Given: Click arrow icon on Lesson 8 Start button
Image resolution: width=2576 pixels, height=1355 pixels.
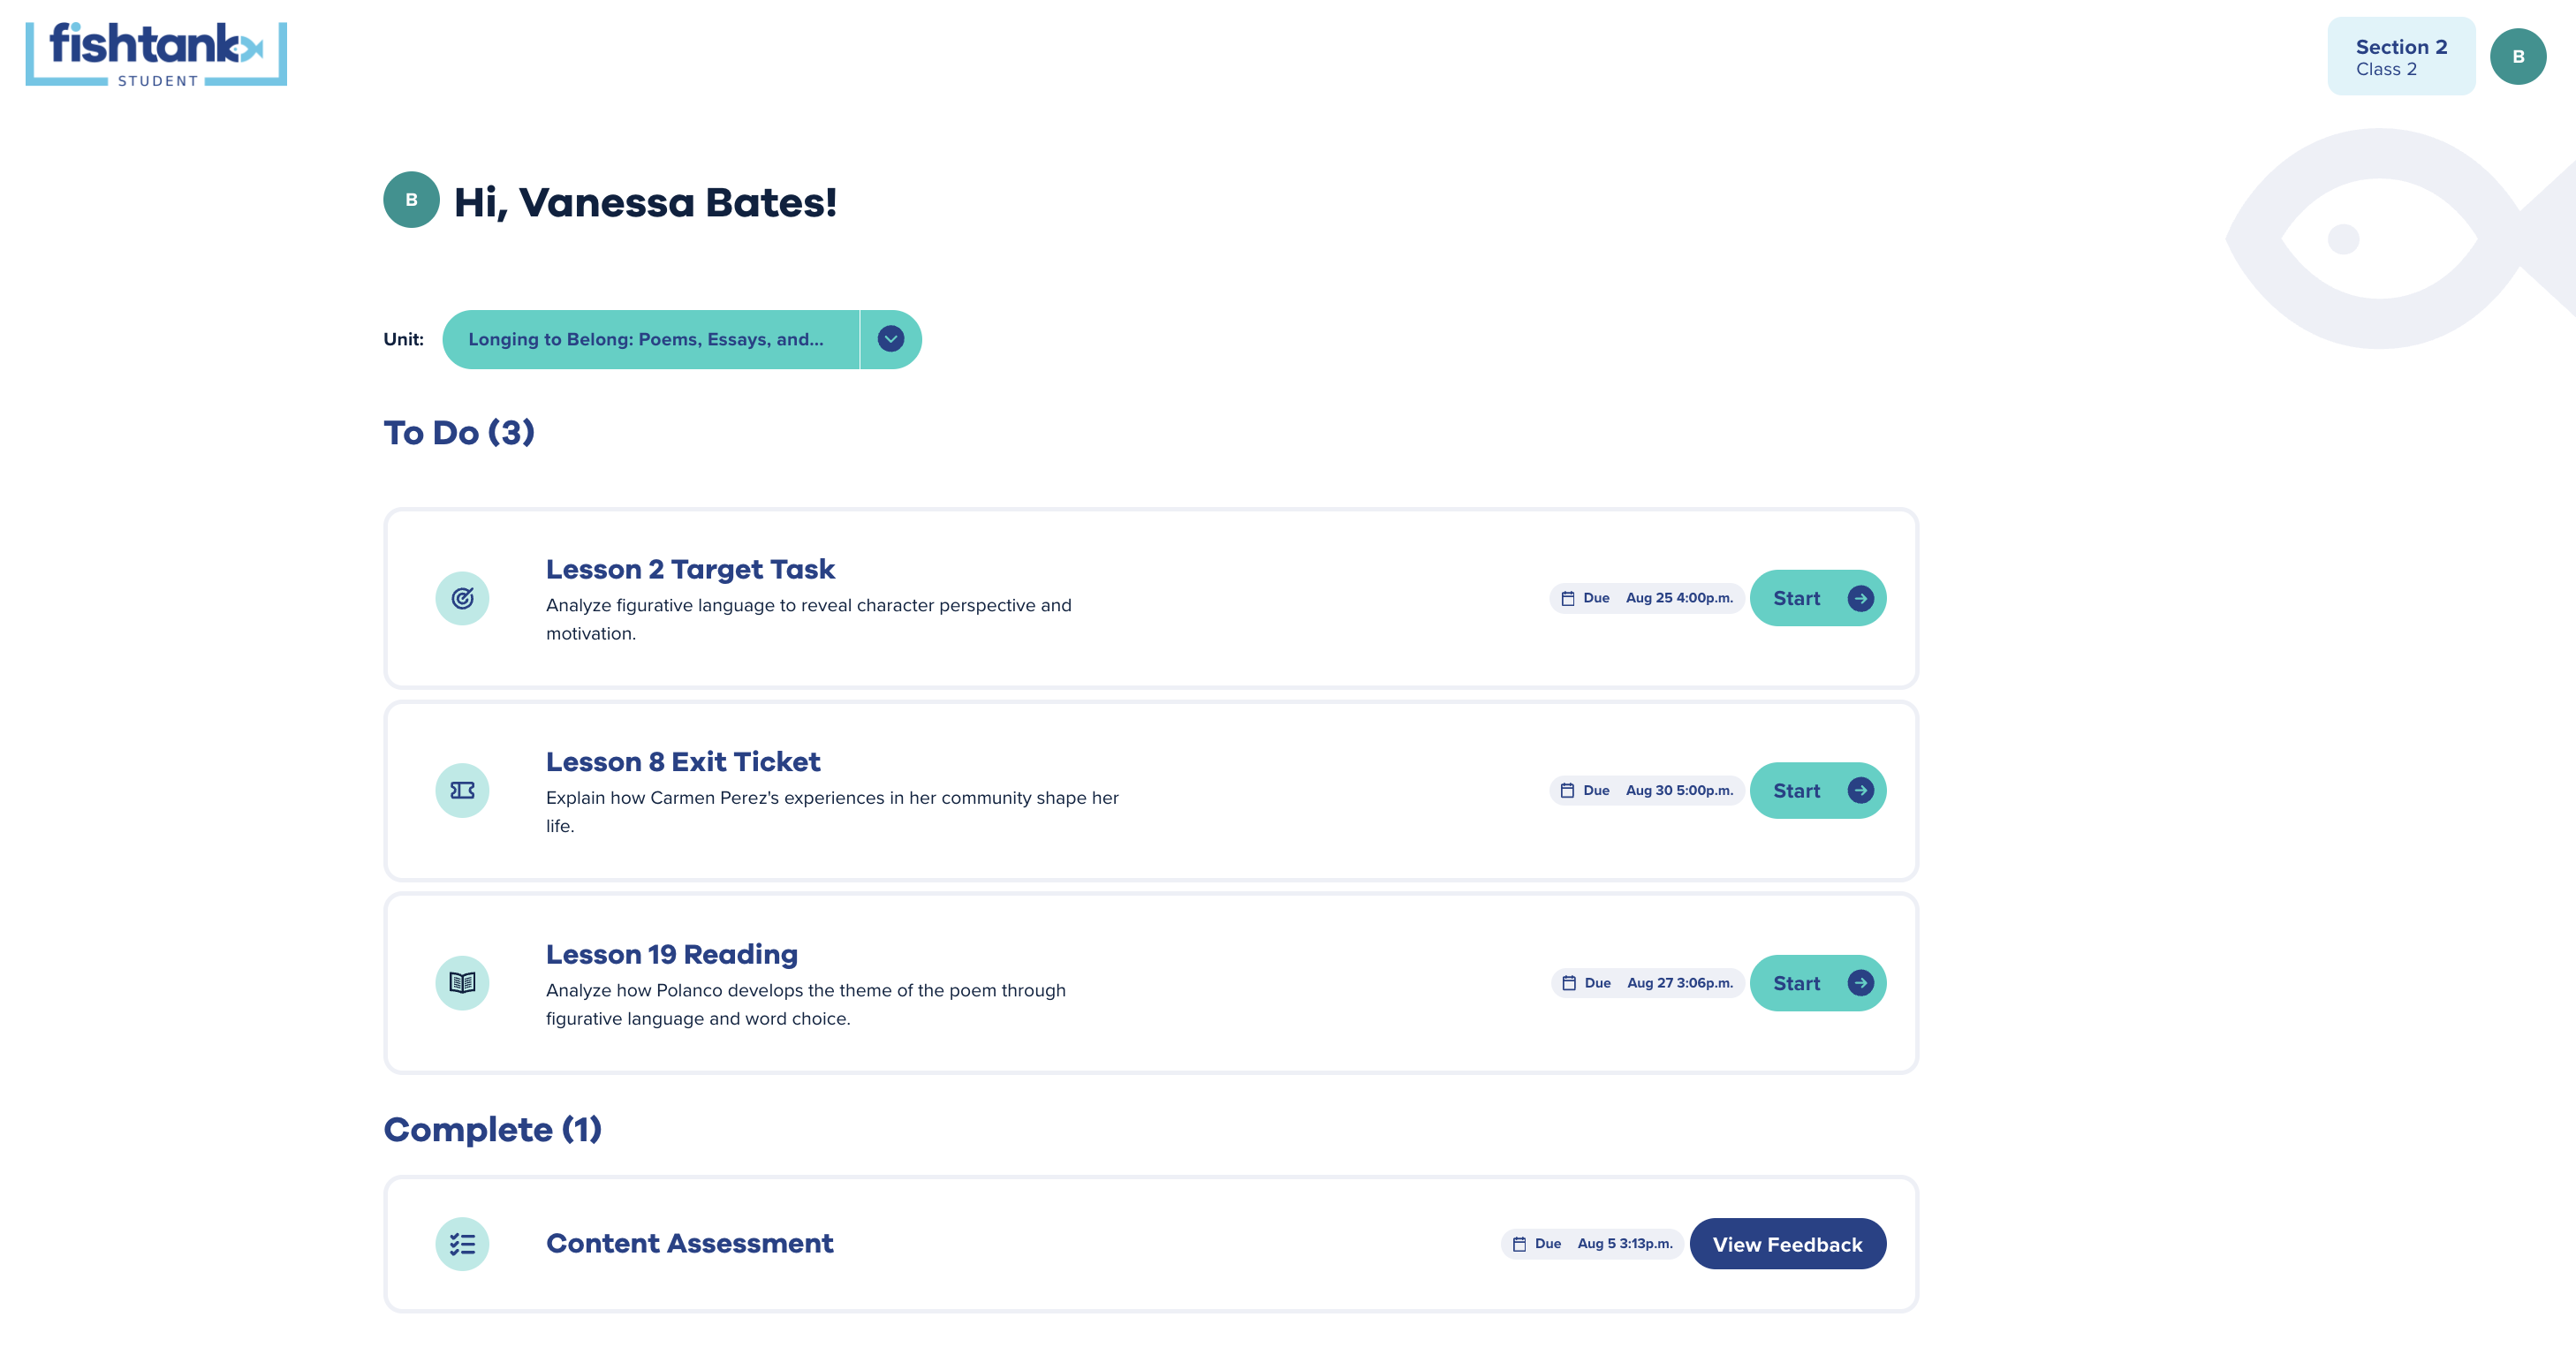Looking at the screenshot, I should tap(1860, 791).
